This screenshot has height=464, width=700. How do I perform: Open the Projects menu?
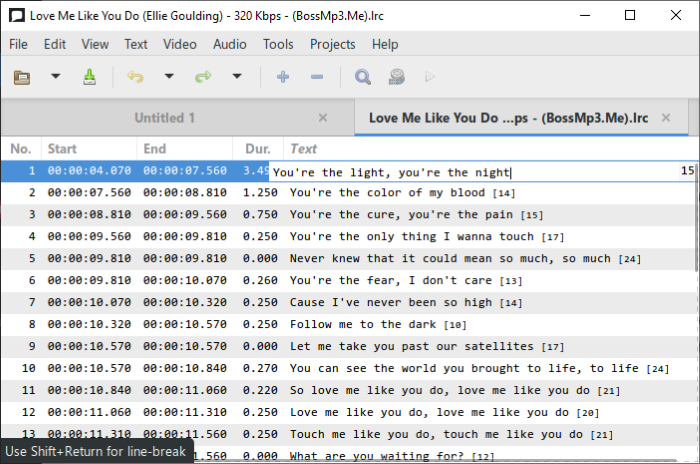333,44
